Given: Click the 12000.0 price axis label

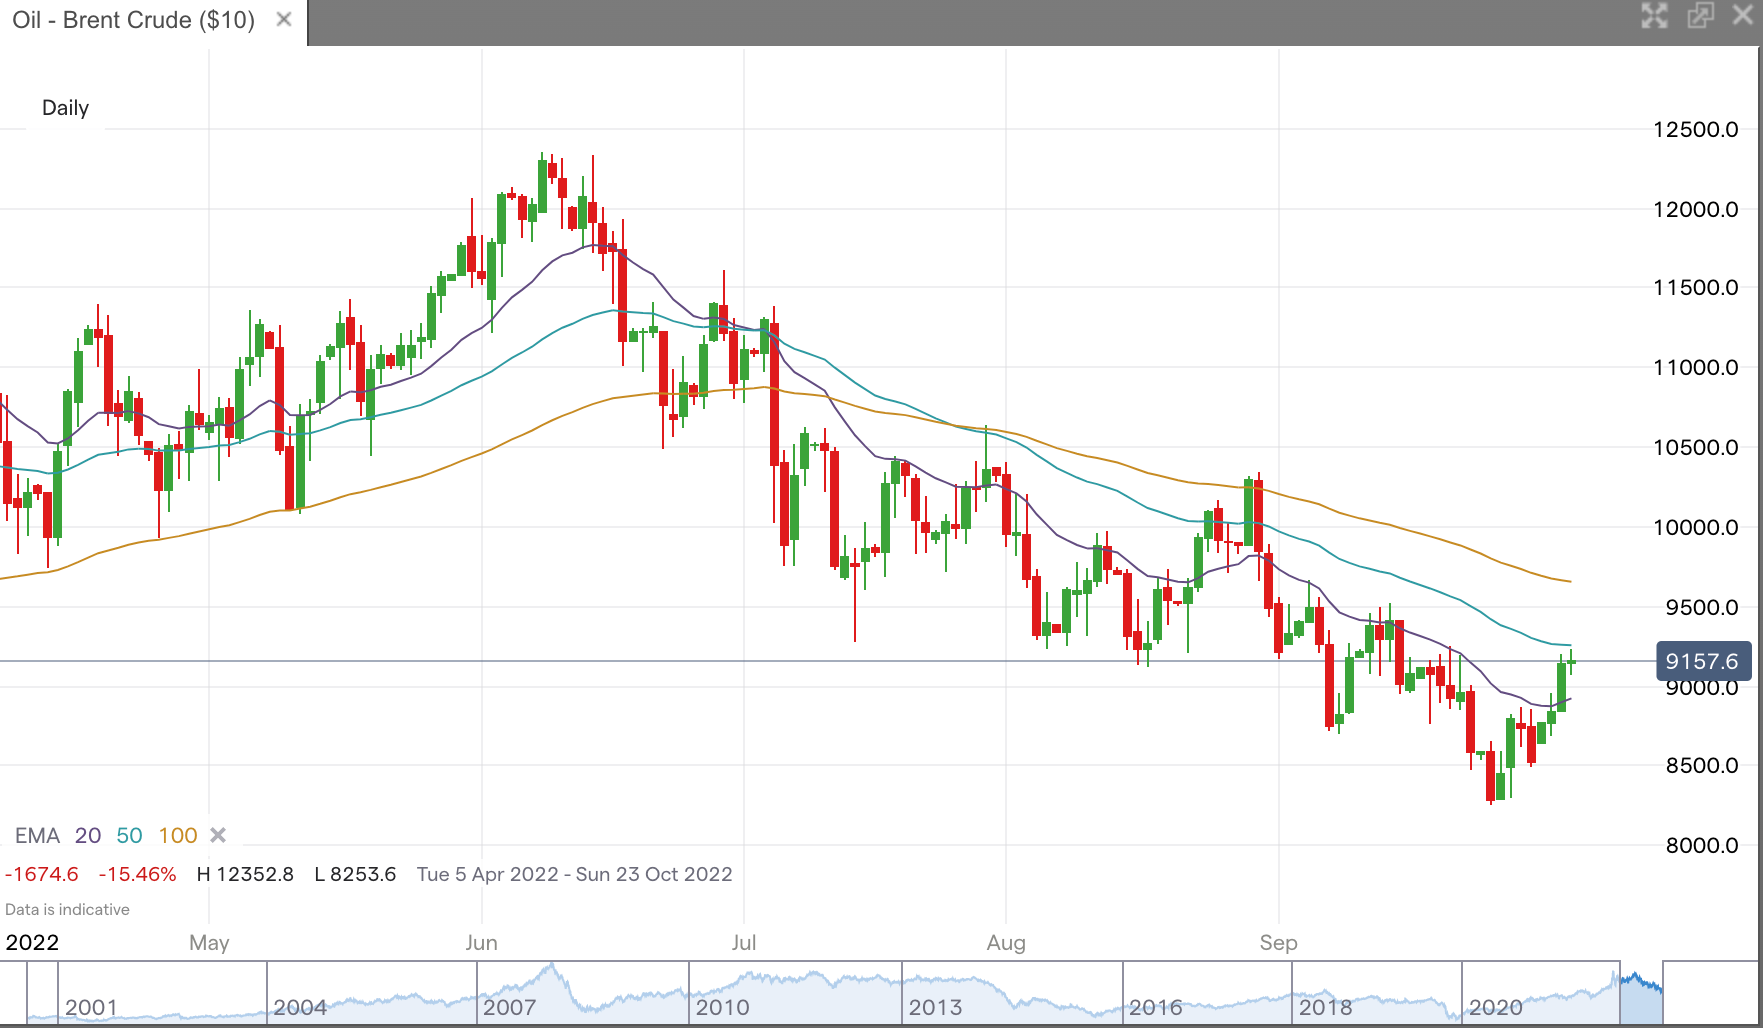Looking at the screenshot, I should [1696, 209].
